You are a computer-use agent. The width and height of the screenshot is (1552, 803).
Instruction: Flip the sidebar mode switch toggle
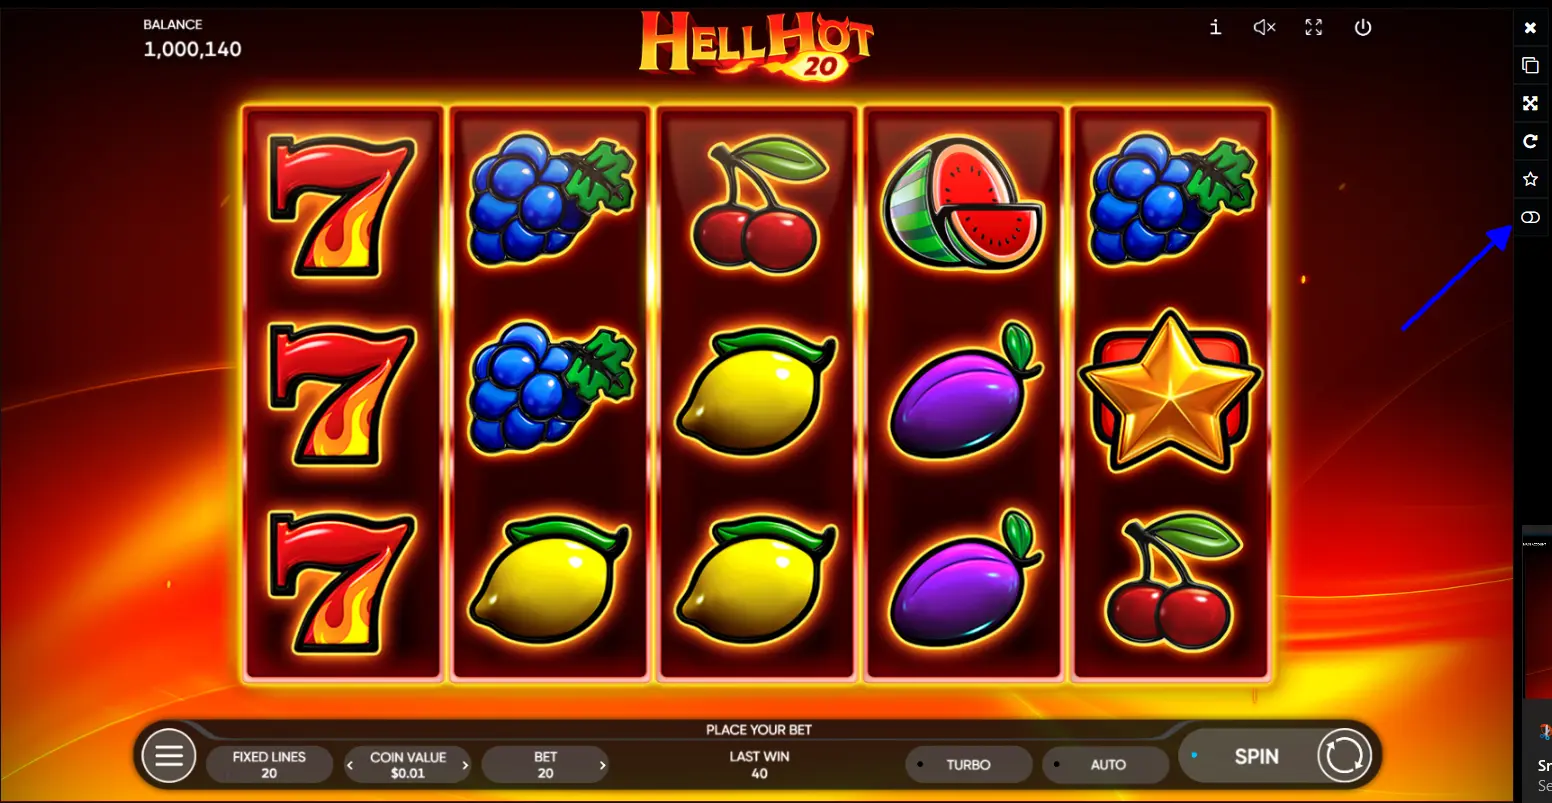(x=1530, y=217)
